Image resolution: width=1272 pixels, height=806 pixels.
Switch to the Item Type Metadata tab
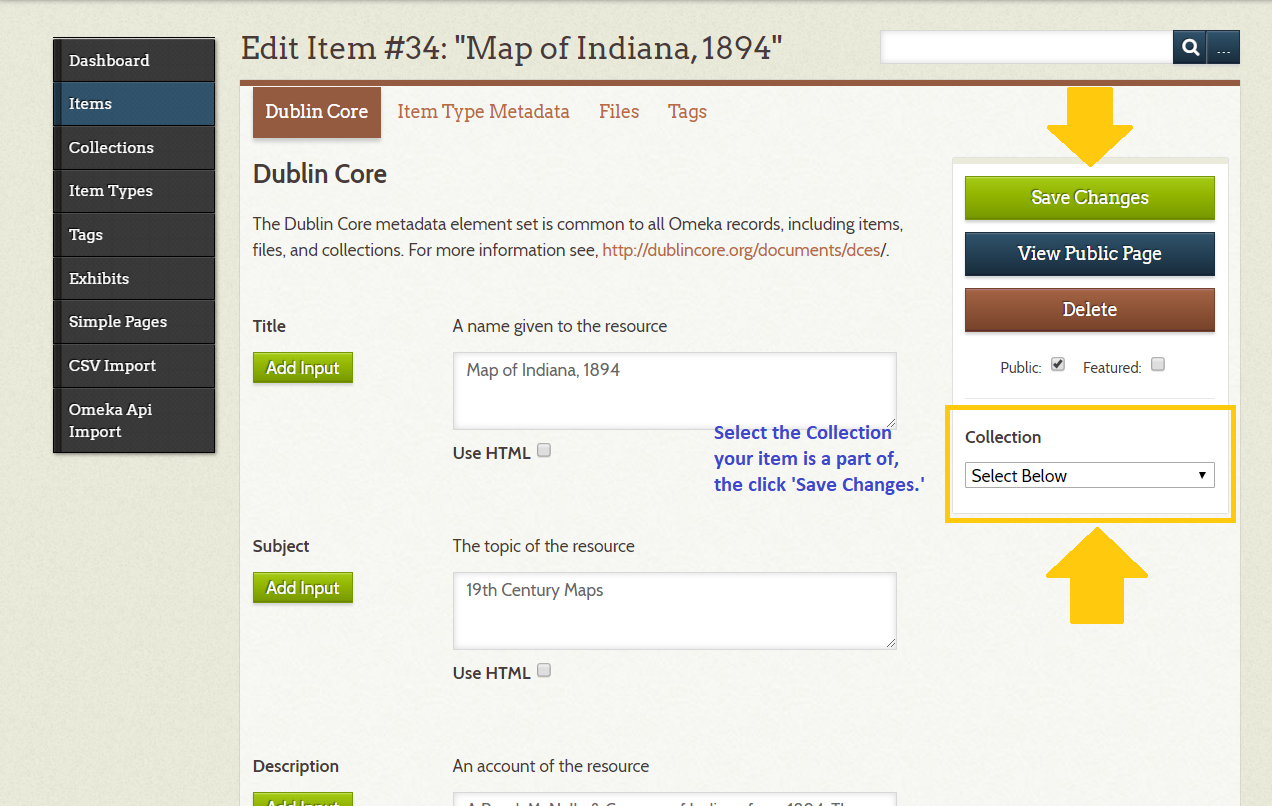point(483,112)
